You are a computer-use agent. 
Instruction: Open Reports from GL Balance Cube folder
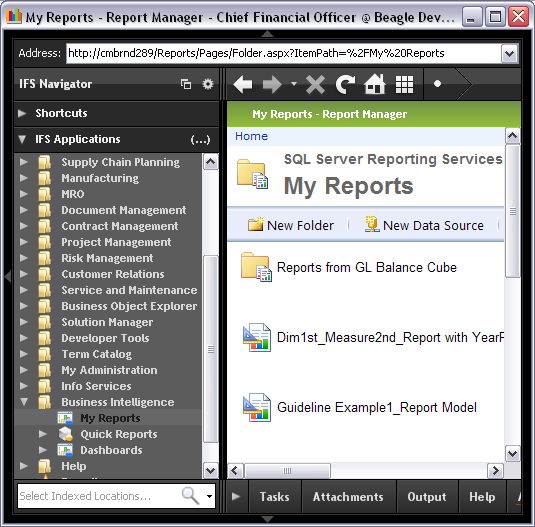point(366,267)
